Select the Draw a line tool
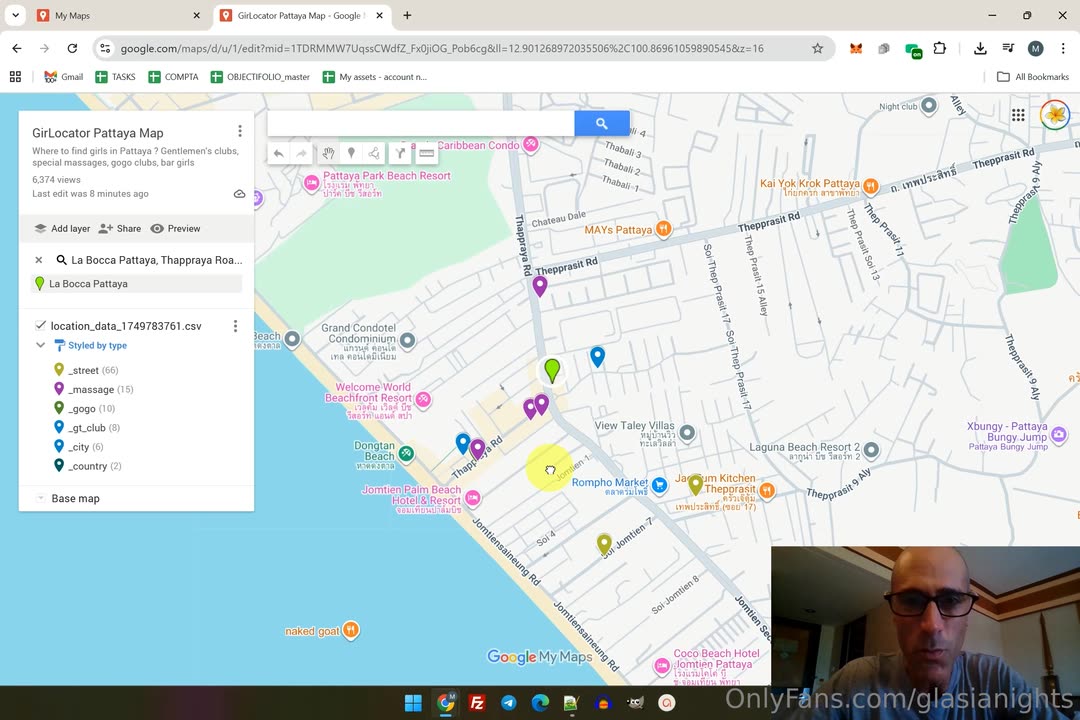Screen dimensions: 1080x720 tap(374, 153)
